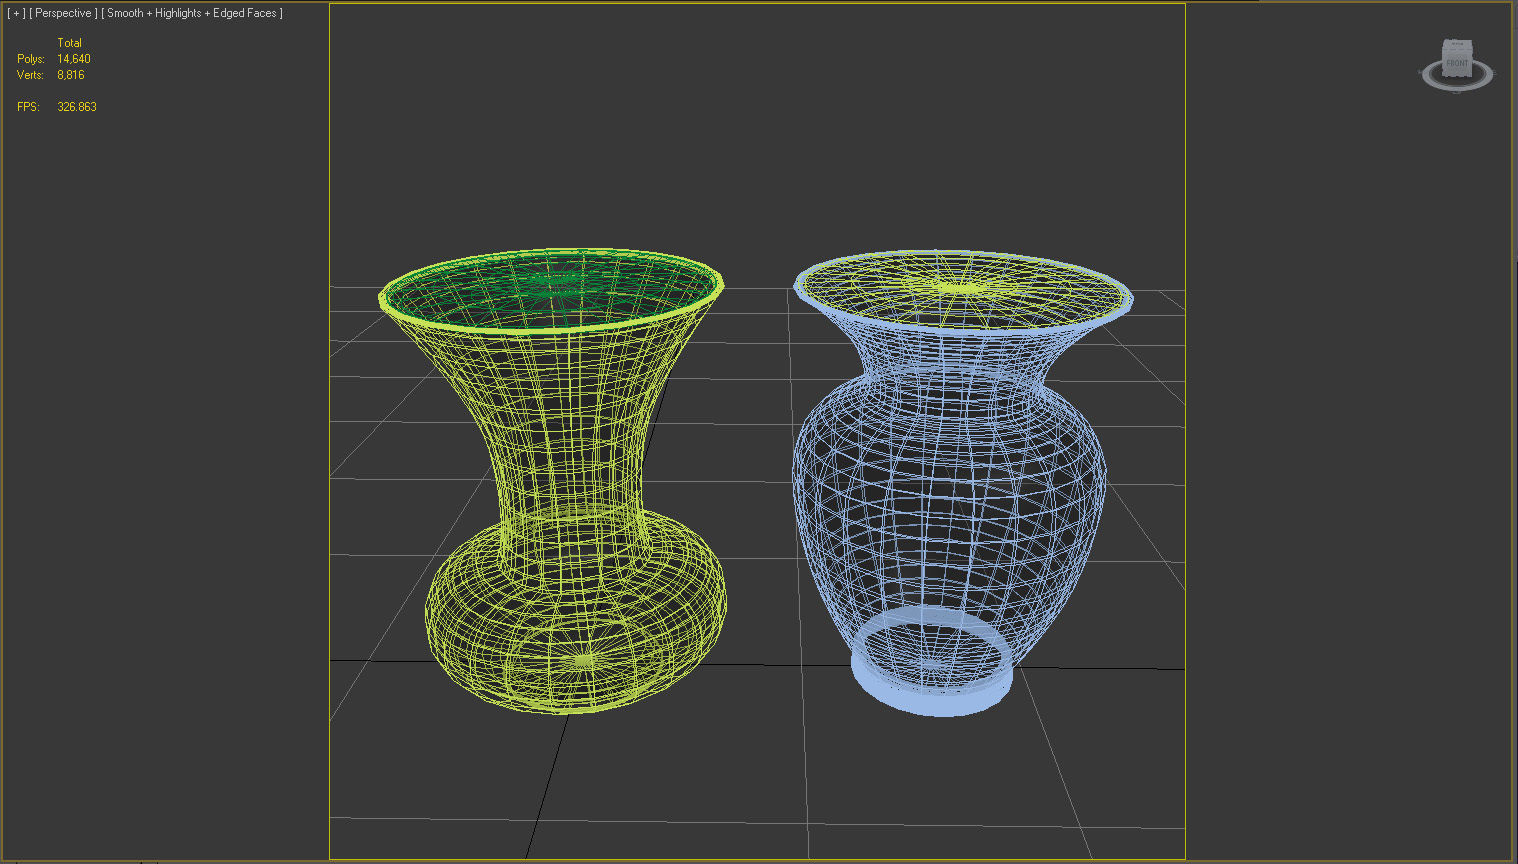Open the general viewport menu labeled [+]

point(16,13)
